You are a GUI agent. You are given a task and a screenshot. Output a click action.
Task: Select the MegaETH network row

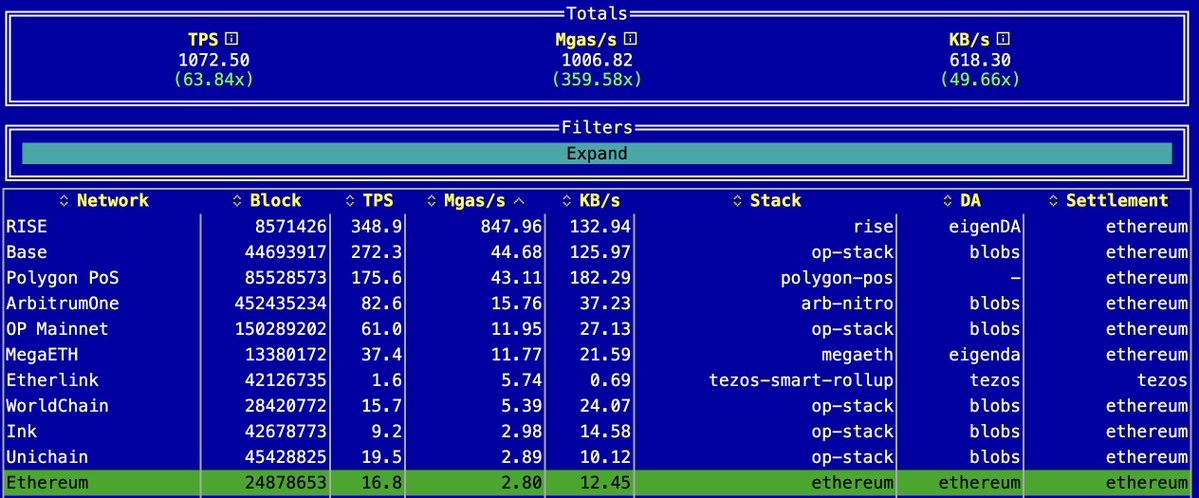(x=596, y=355)
